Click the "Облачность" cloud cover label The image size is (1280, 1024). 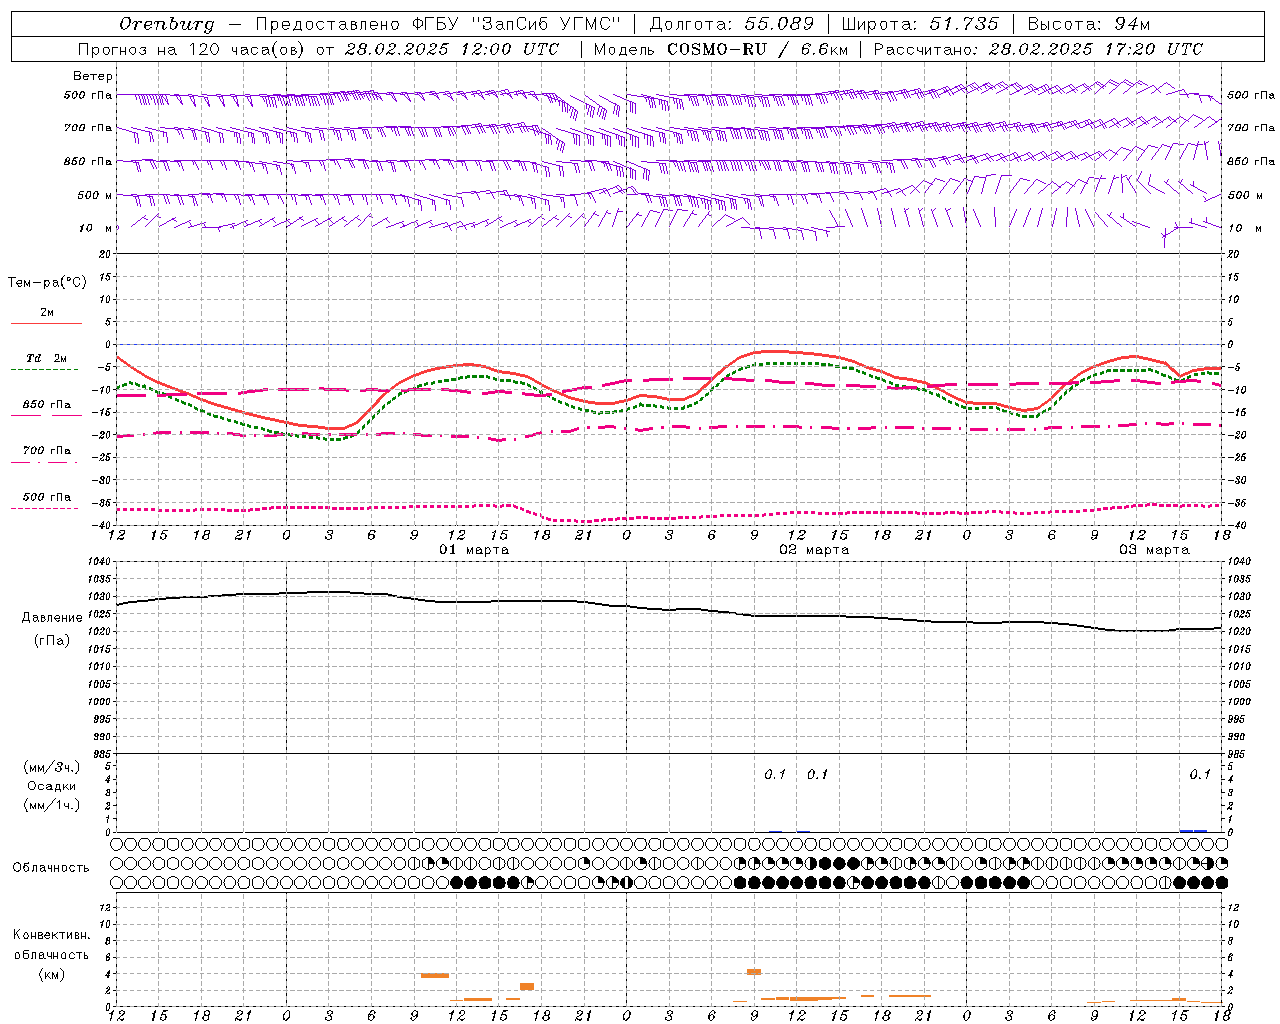point(51,868)
